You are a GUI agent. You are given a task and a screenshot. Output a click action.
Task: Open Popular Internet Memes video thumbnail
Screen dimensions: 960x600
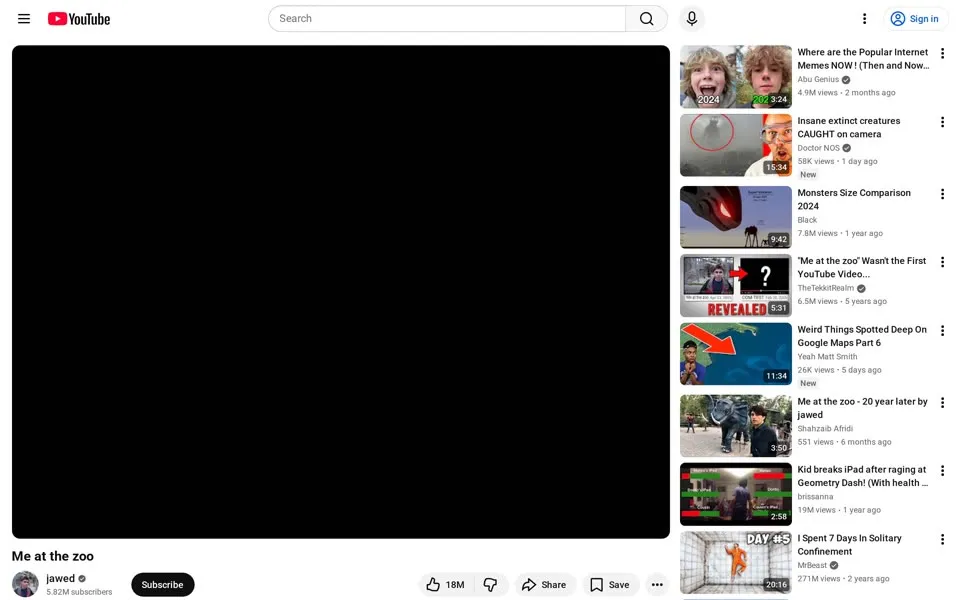click(x=735, y=77)
